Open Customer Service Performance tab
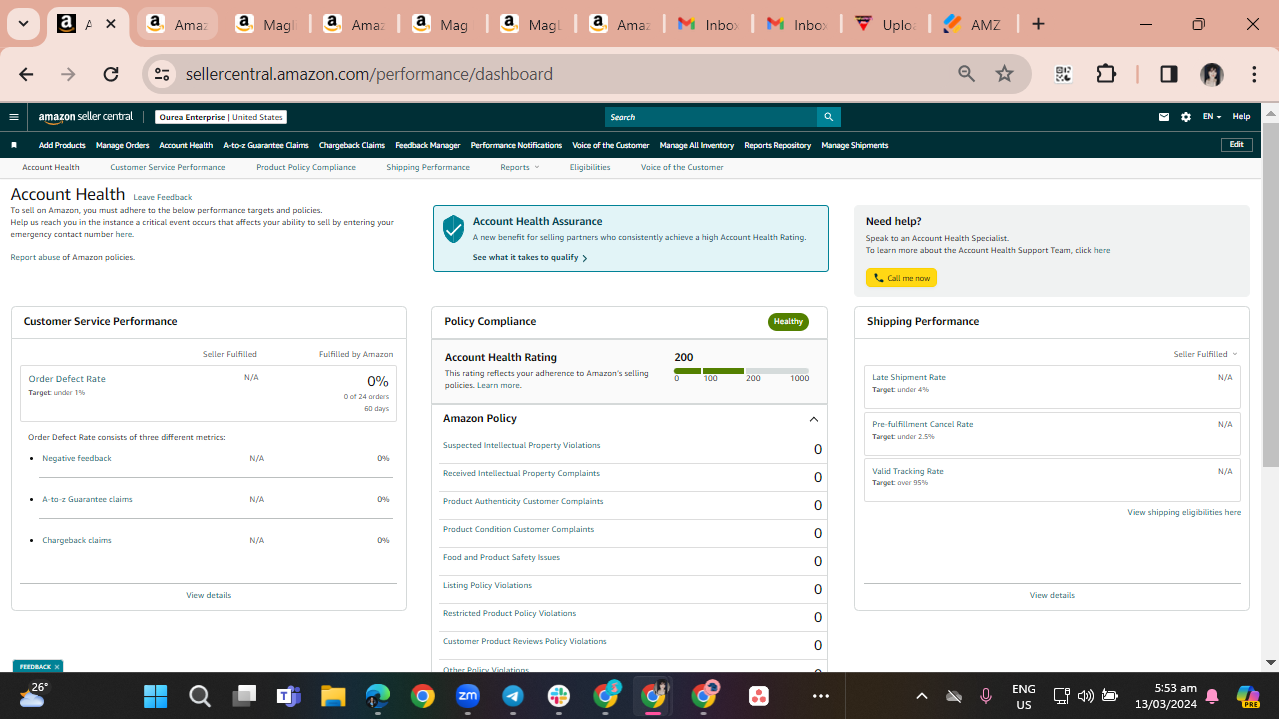 pos(168,167)
